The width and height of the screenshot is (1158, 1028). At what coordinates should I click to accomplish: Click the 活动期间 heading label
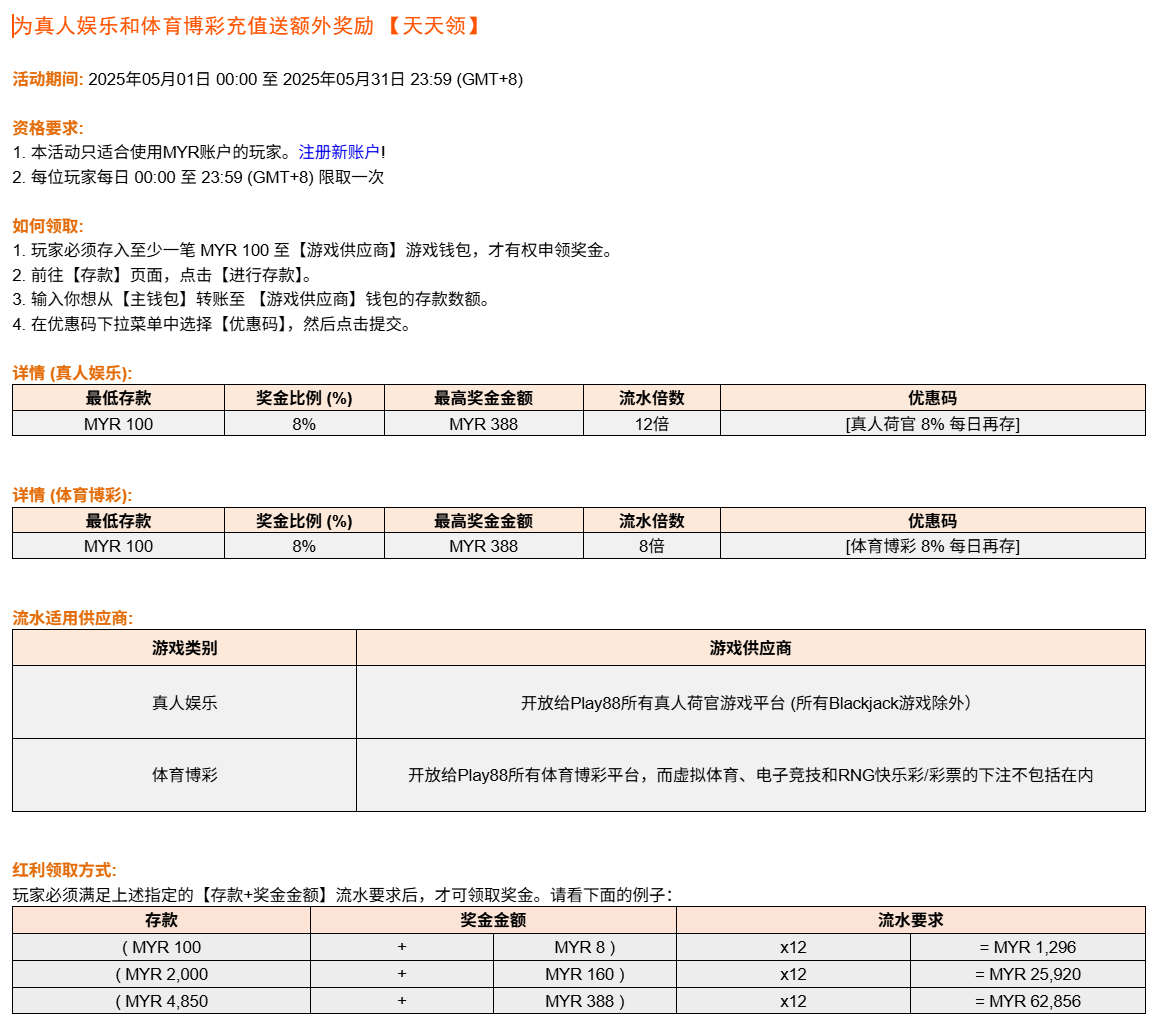tap(48, 79)
